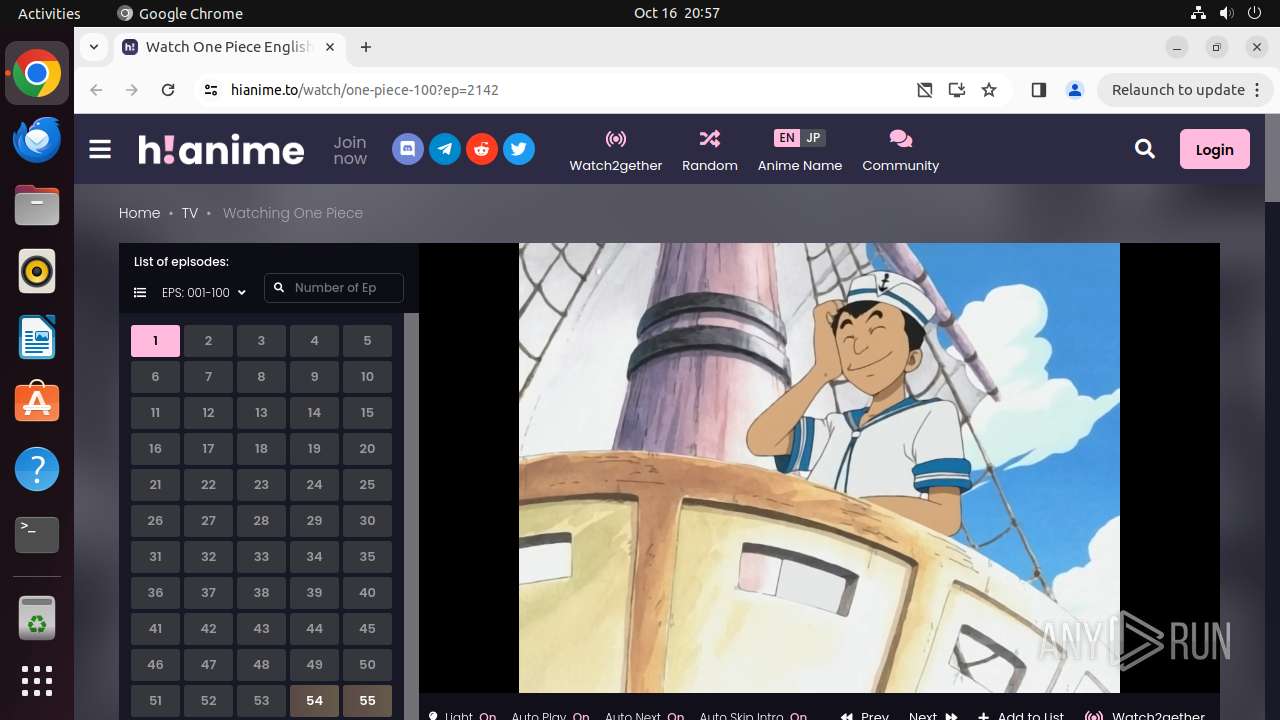This screenshot has width=1280, height=720.
Task: Select episode 2
Action: (x=208, y=341)
